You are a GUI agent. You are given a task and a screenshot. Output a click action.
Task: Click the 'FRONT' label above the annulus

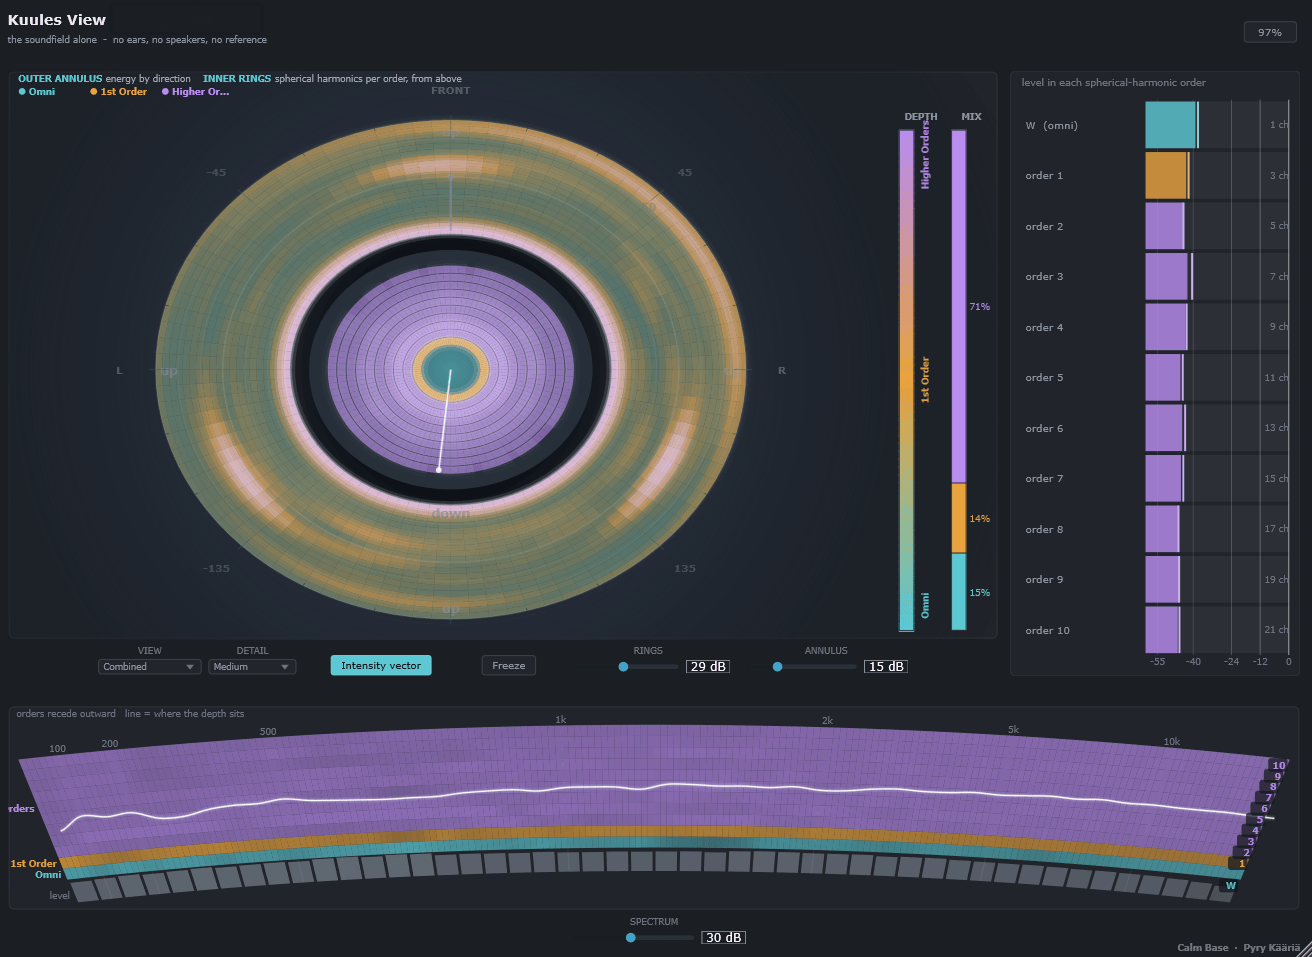tap(450, 91)
